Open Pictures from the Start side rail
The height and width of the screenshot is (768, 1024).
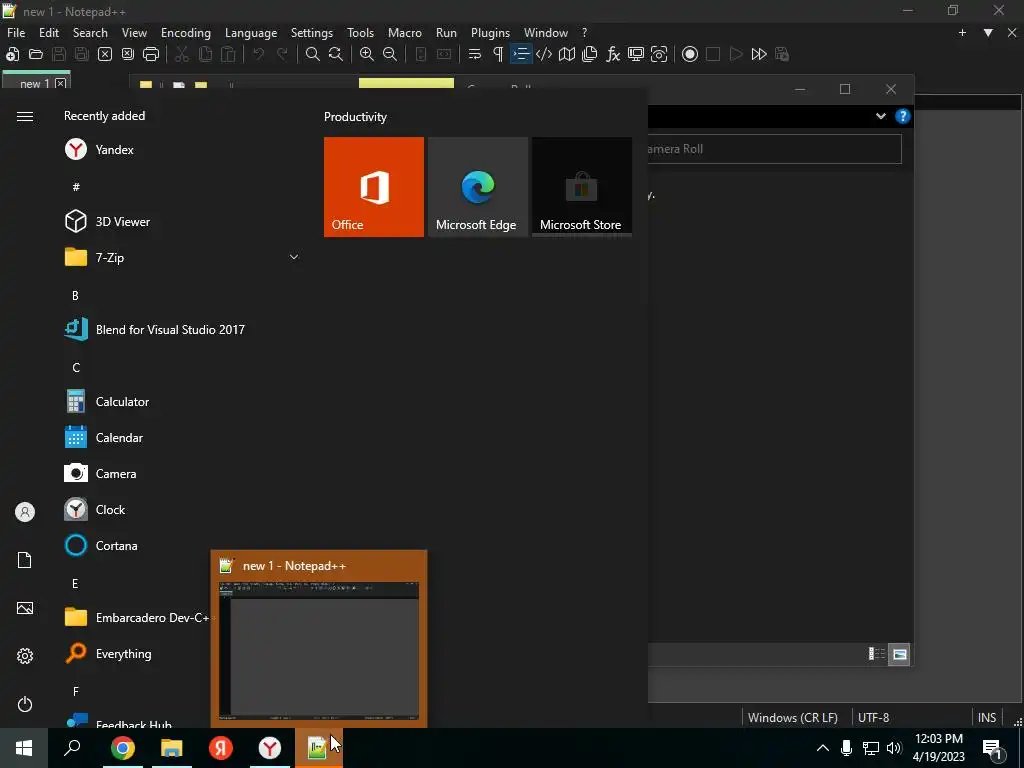25,608
